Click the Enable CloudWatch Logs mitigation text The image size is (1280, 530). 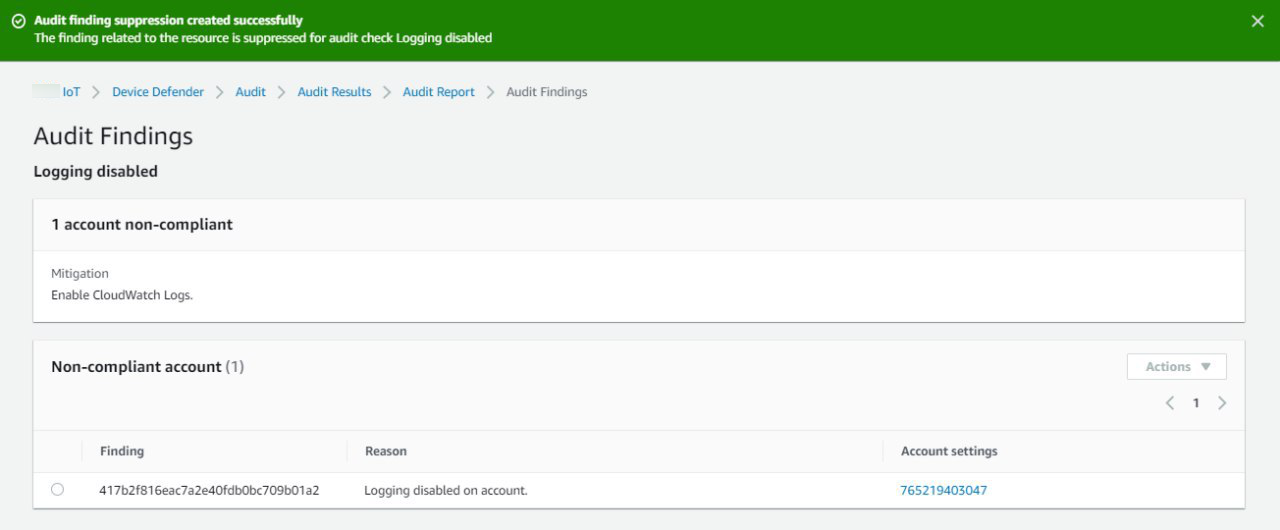[121, 295]
